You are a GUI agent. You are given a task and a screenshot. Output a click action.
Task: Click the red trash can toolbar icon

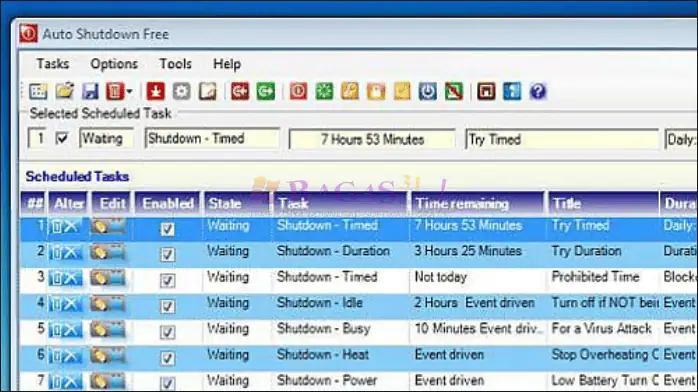115,91
